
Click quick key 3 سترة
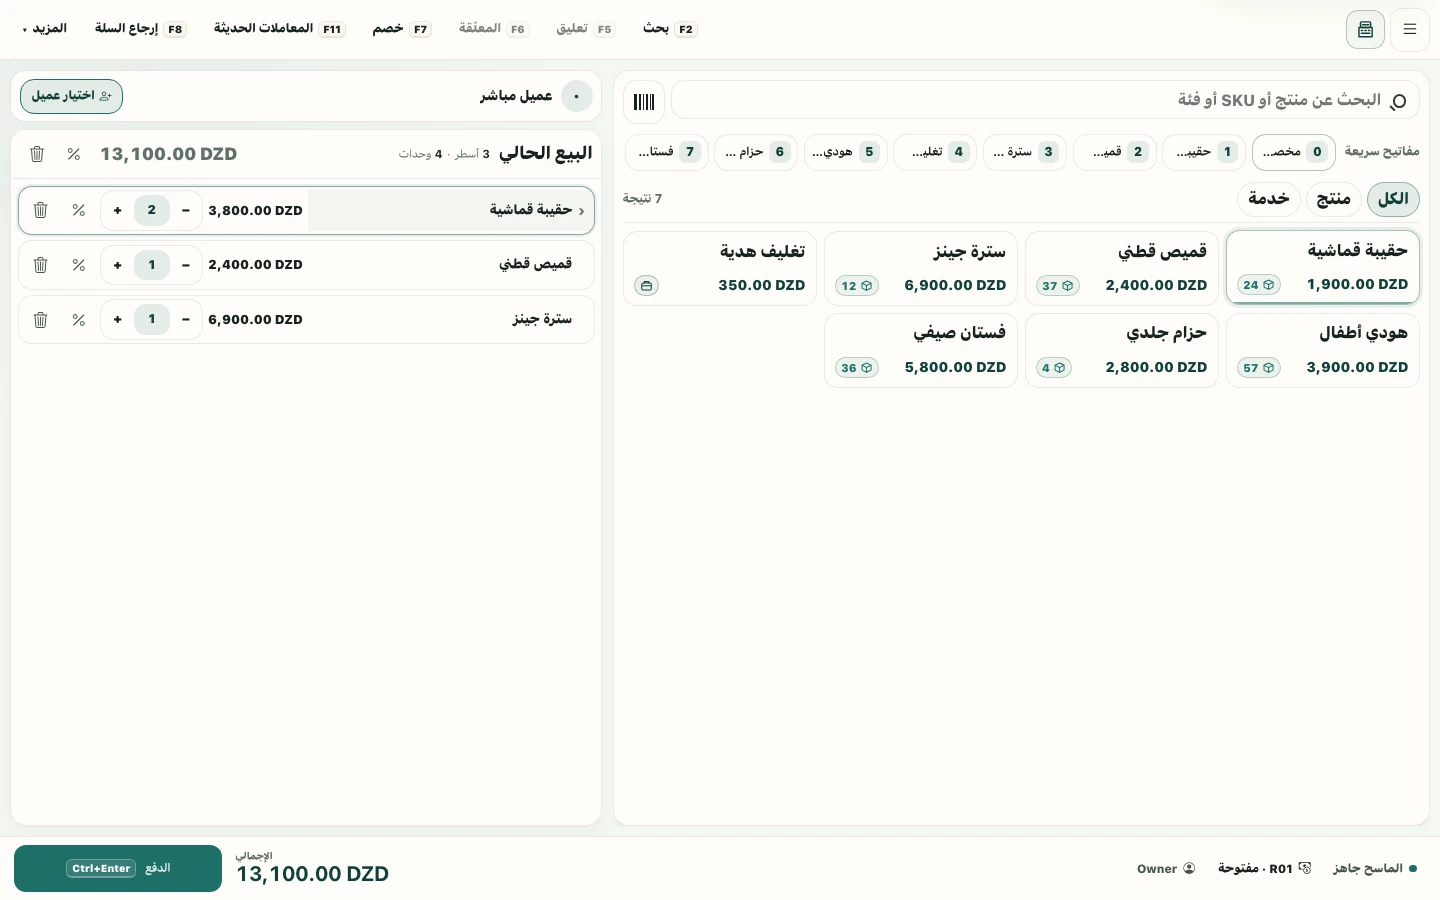1025,152
